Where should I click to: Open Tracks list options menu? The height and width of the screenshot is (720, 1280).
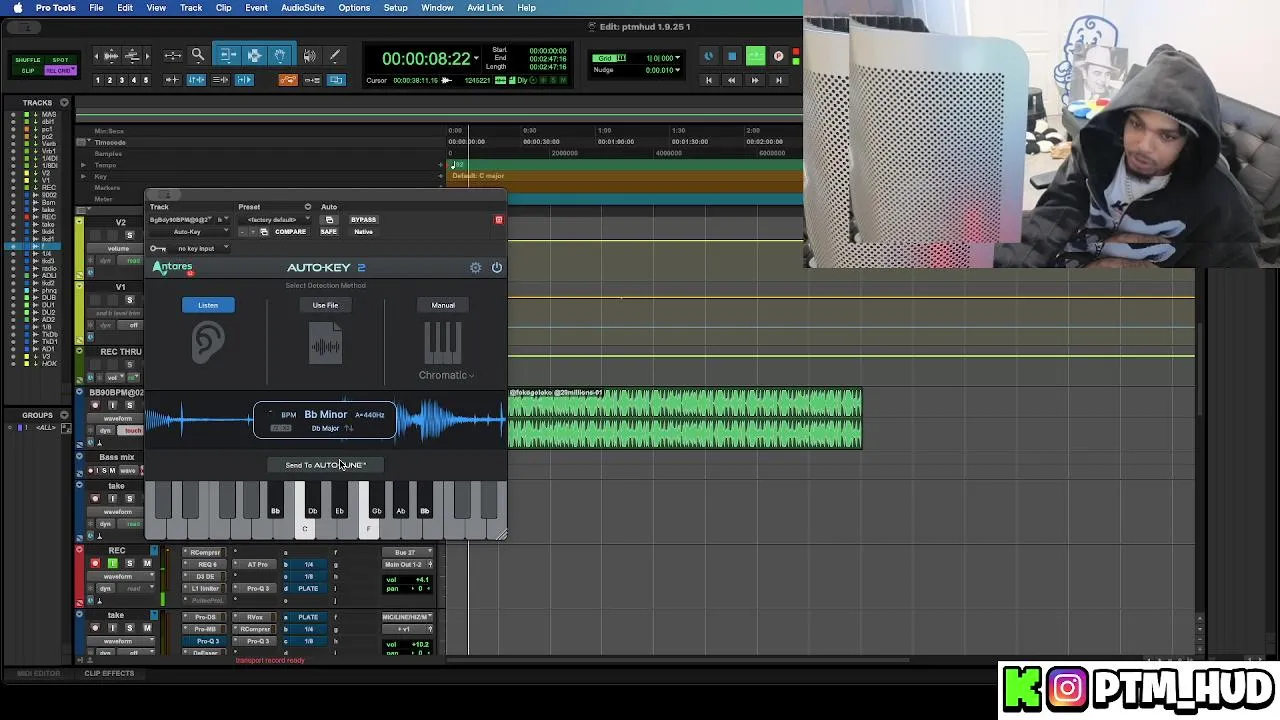64,102
